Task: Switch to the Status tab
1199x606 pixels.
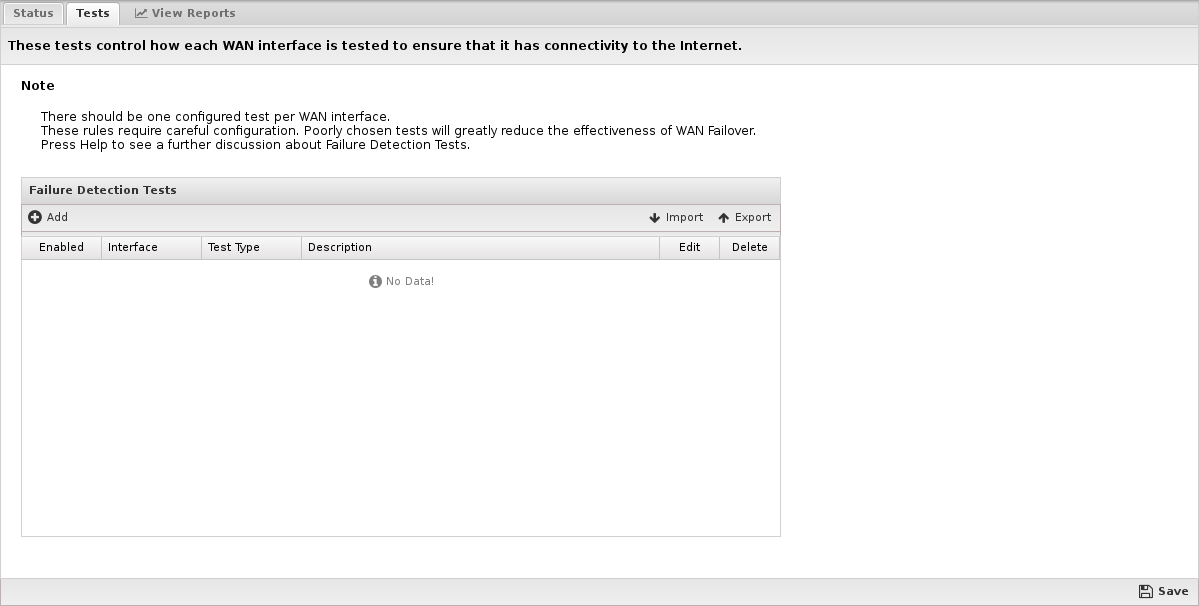Action: [33, 13]
